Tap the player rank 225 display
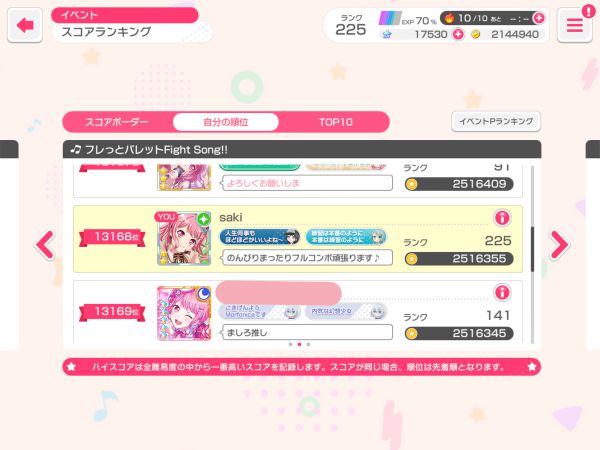Image resolution: width=600 pixels, height=450 pixels. [x=351, y=25]
